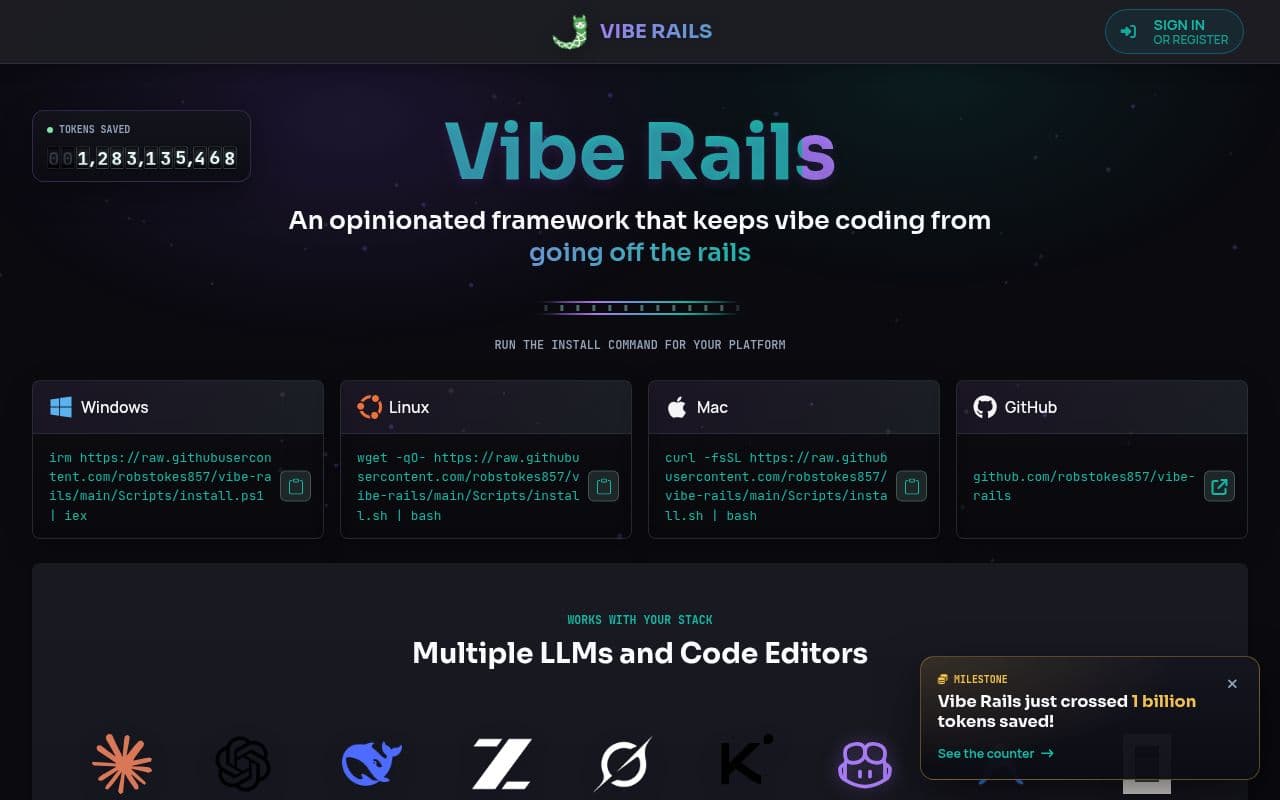
Task: Click the black Kimi K logo
Action: pos(746,760)
